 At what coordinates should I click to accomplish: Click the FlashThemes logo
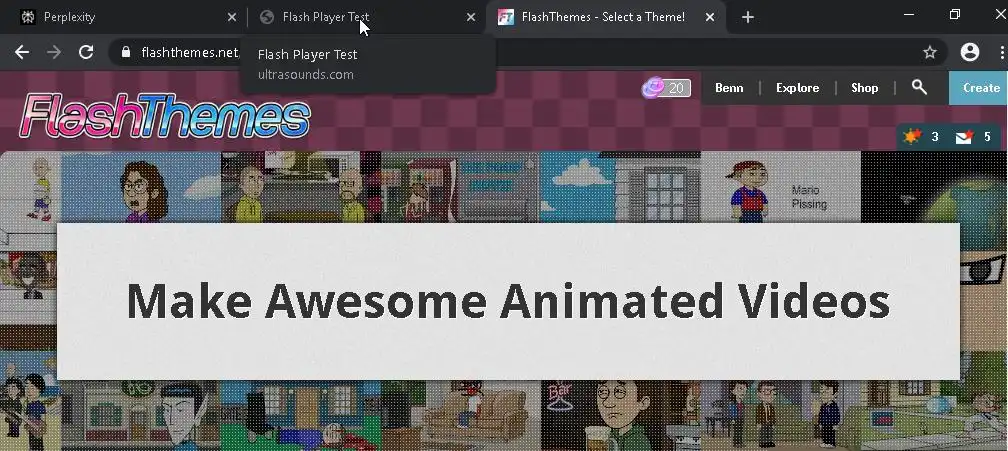point(165,116)
